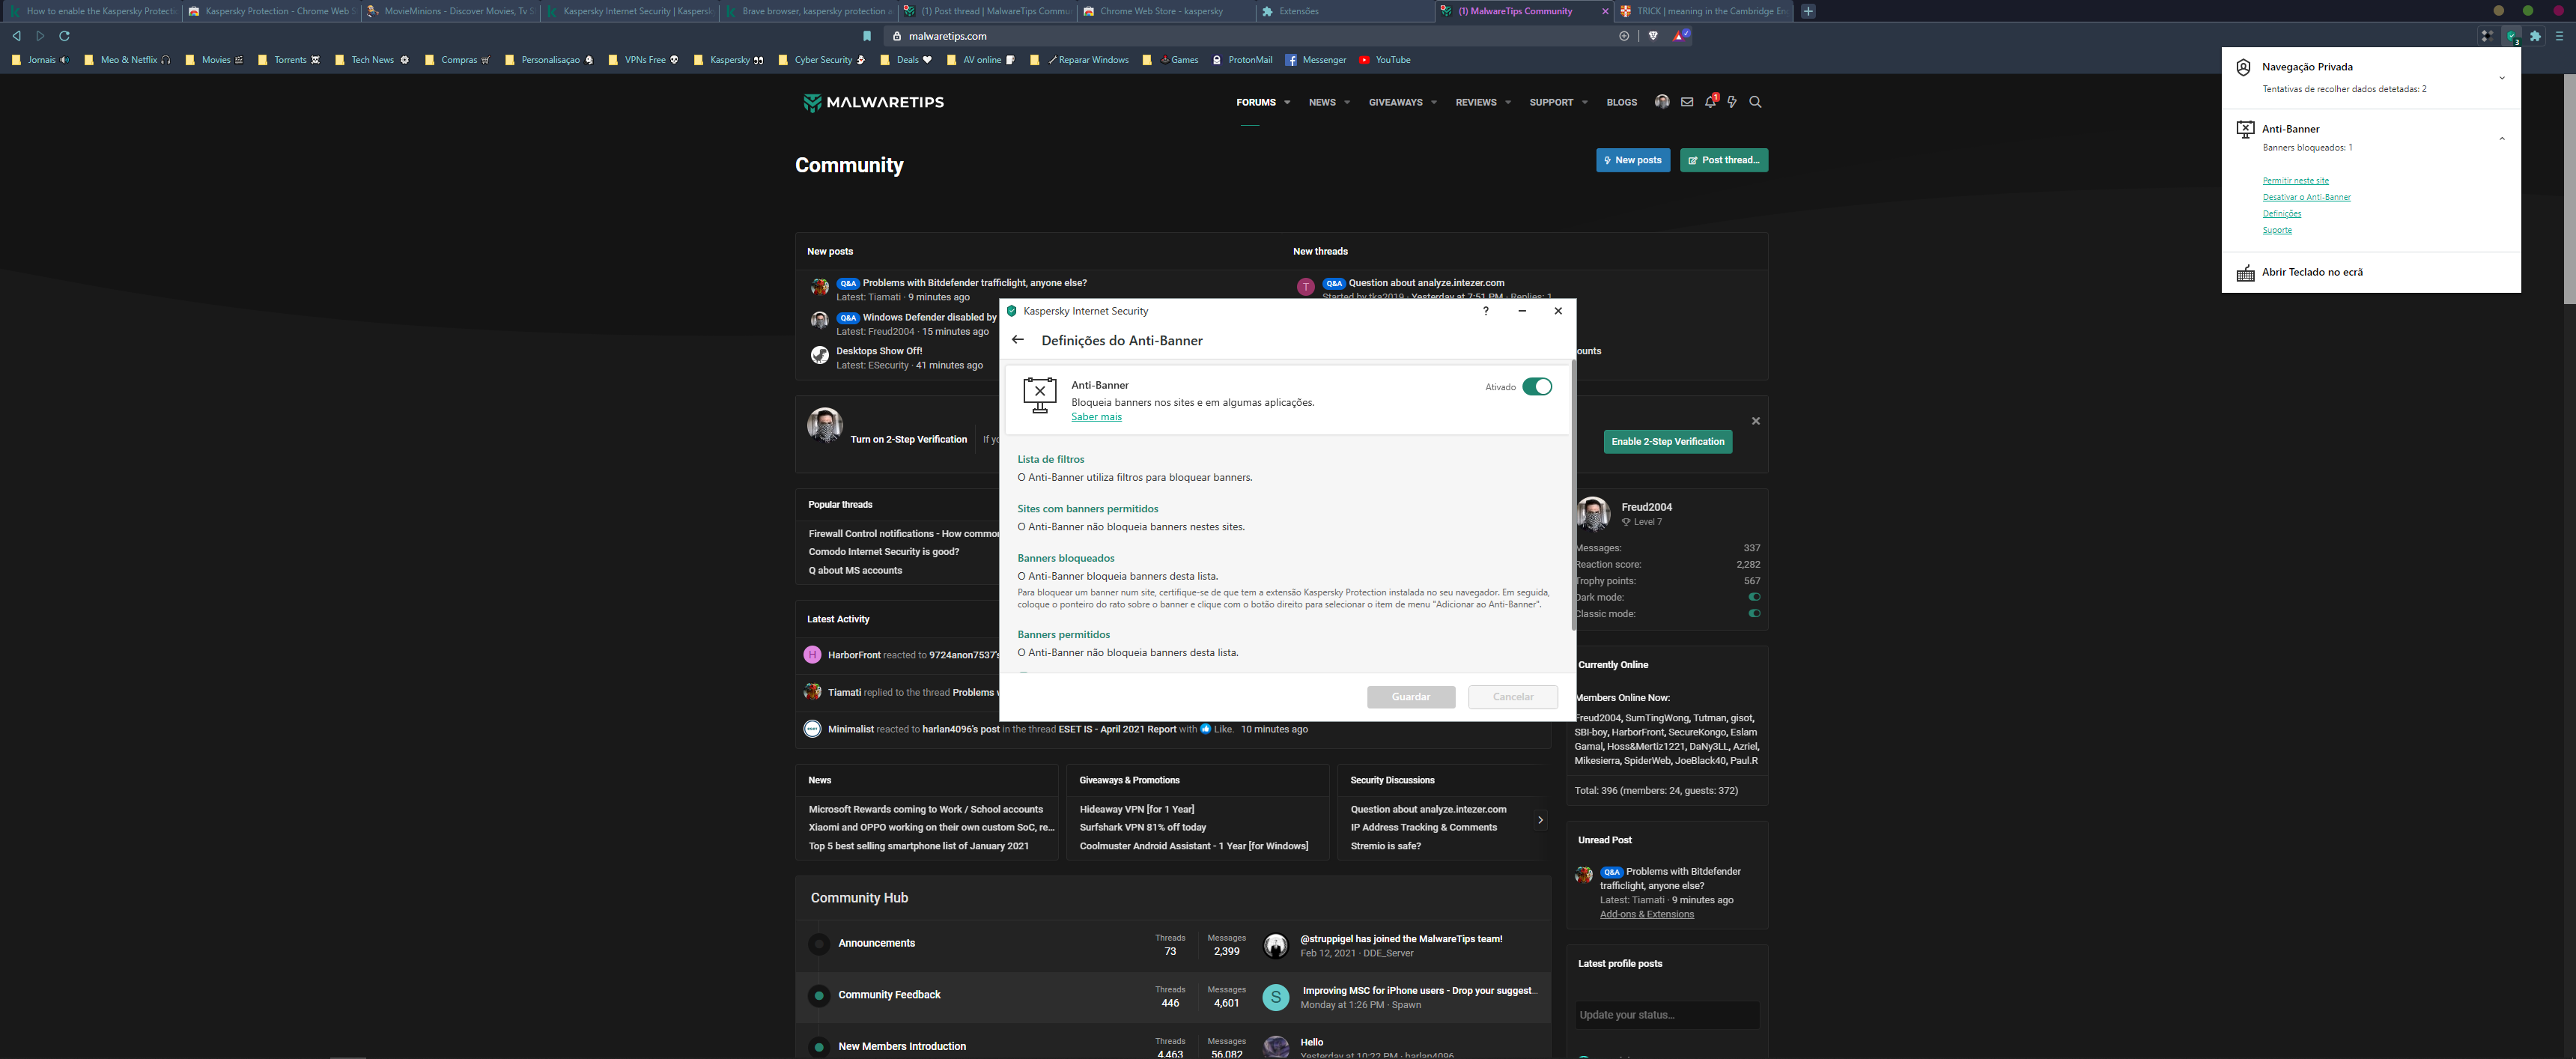Open the extensions puzzle piece icon
The height and width of the screenshot is (1059, 2576).
tap(2535, 36)
